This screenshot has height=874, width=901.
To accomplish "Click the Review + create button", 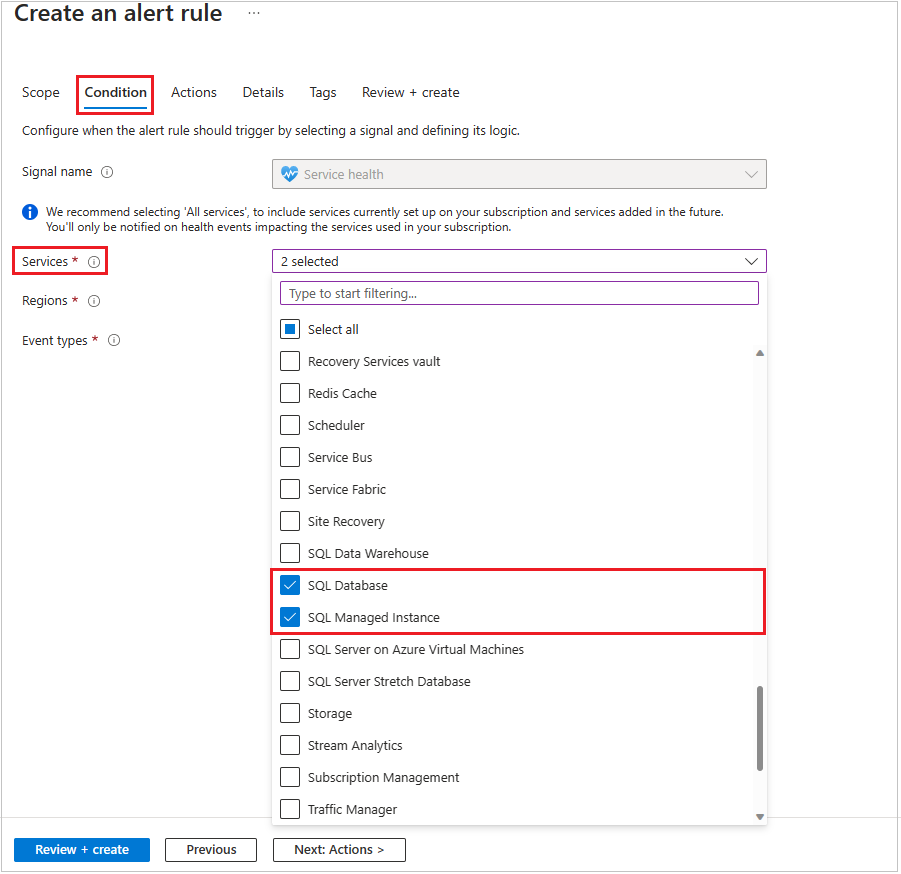I will (x=81, y=849).
